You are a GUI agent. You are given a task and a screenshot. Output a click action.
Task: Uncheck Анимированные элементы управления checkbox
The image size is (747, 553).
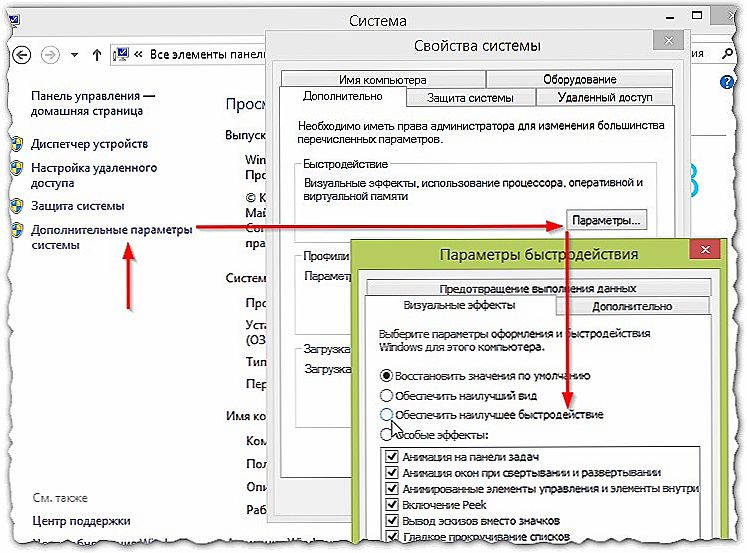[392, 489]
